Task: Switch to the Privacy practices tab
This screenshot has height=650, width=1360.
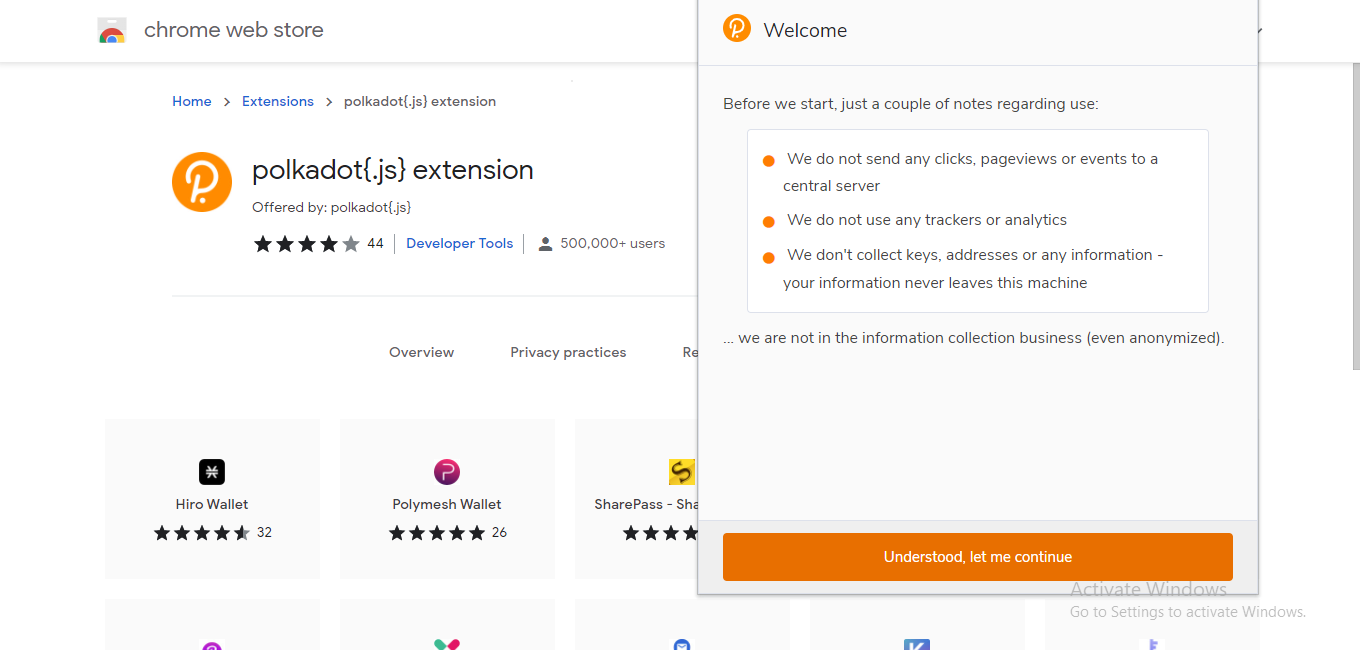Action: pyautogui.click(x=568, y=352)
